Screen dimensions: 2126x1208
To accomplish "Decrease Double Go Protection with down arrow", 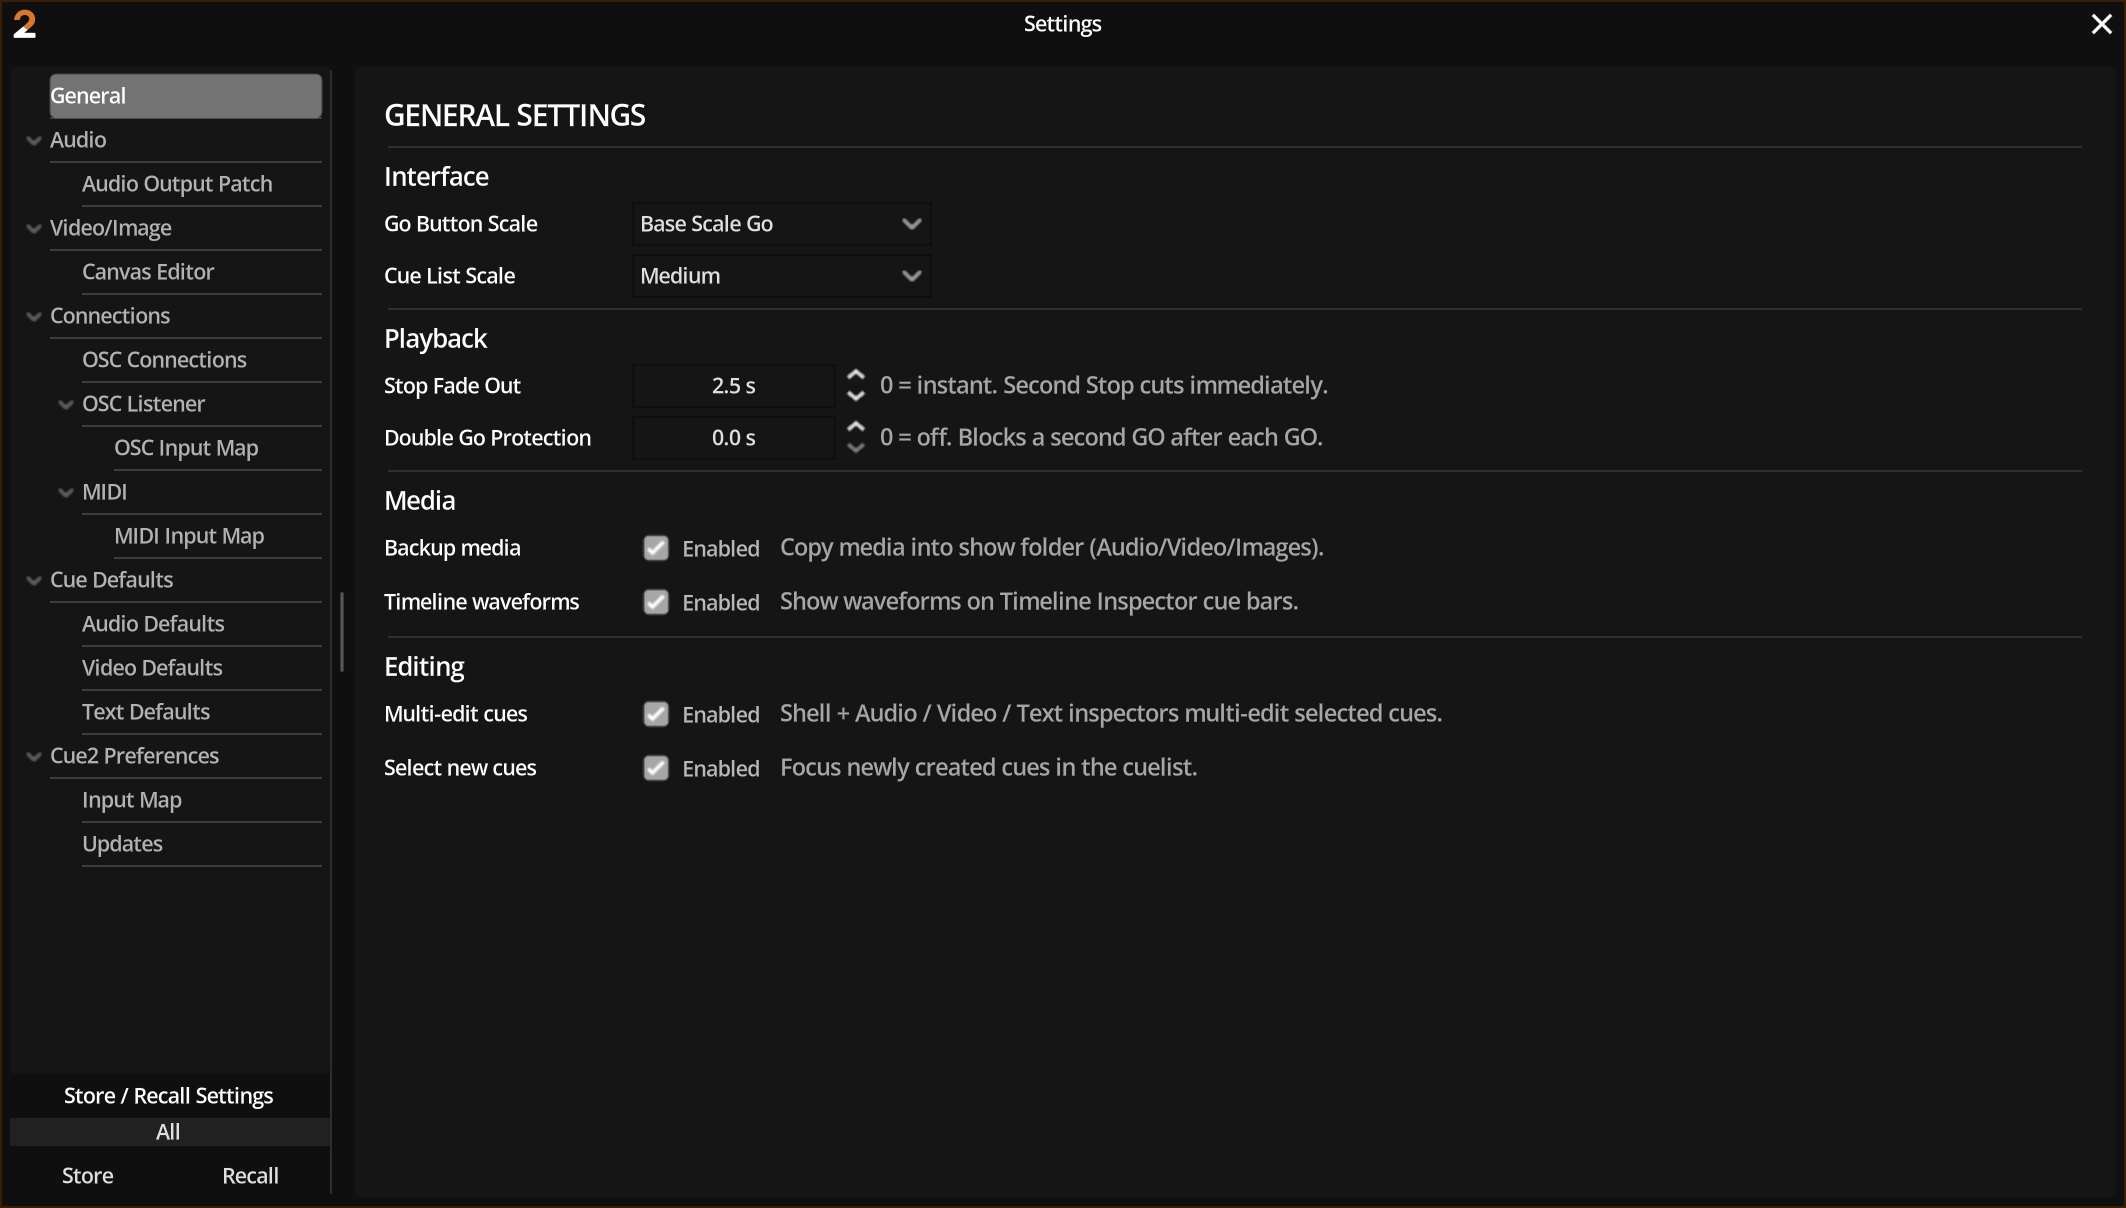I will coord(856,448).
